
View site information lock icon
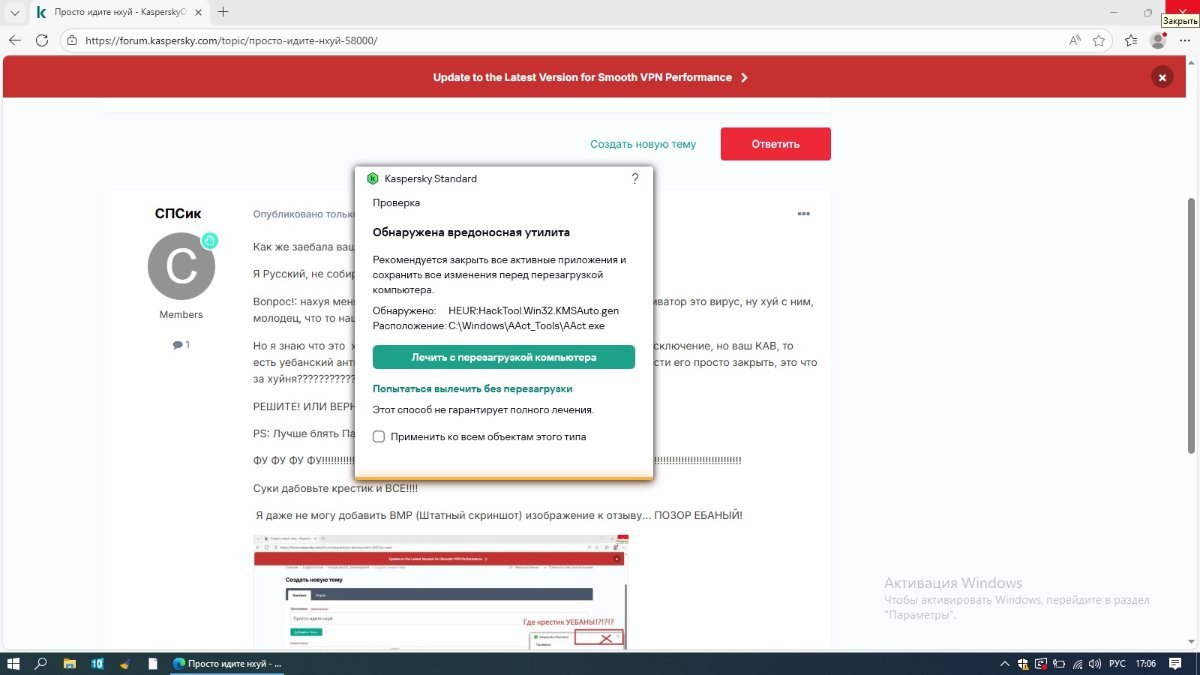(x=72, y=41)
